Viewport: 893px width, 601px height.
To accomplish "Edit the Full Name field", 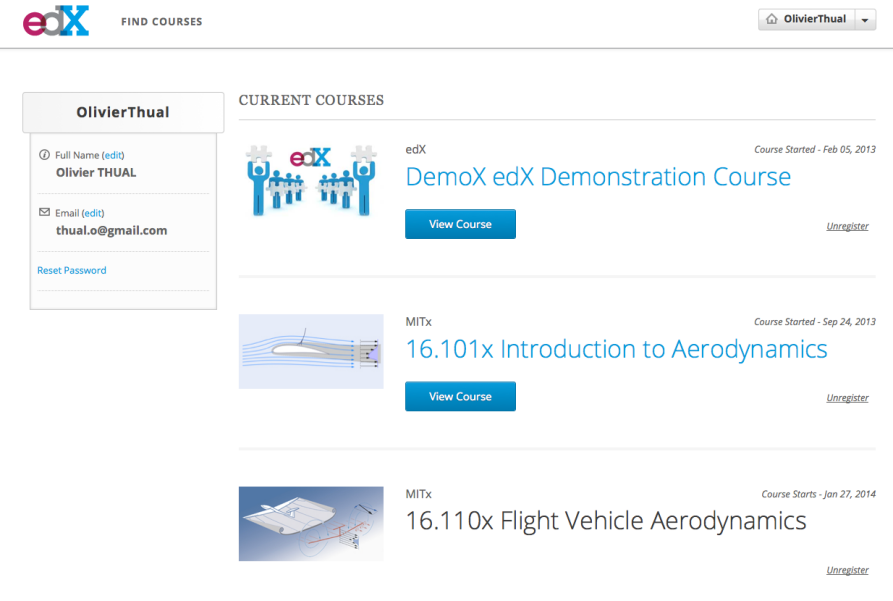I will click(113, 155).
